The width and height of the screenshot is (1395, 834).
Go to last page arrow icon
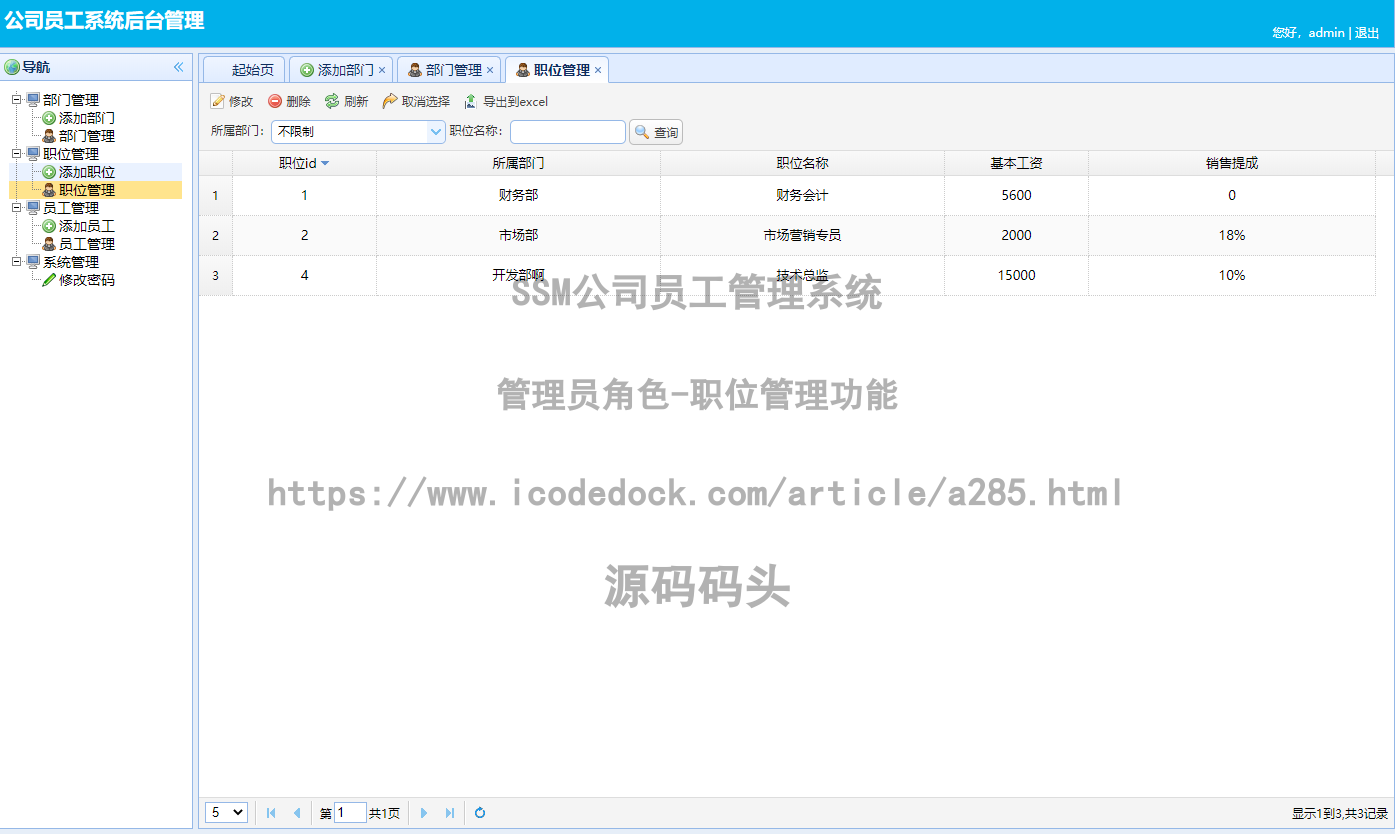[x=450, y=813]
